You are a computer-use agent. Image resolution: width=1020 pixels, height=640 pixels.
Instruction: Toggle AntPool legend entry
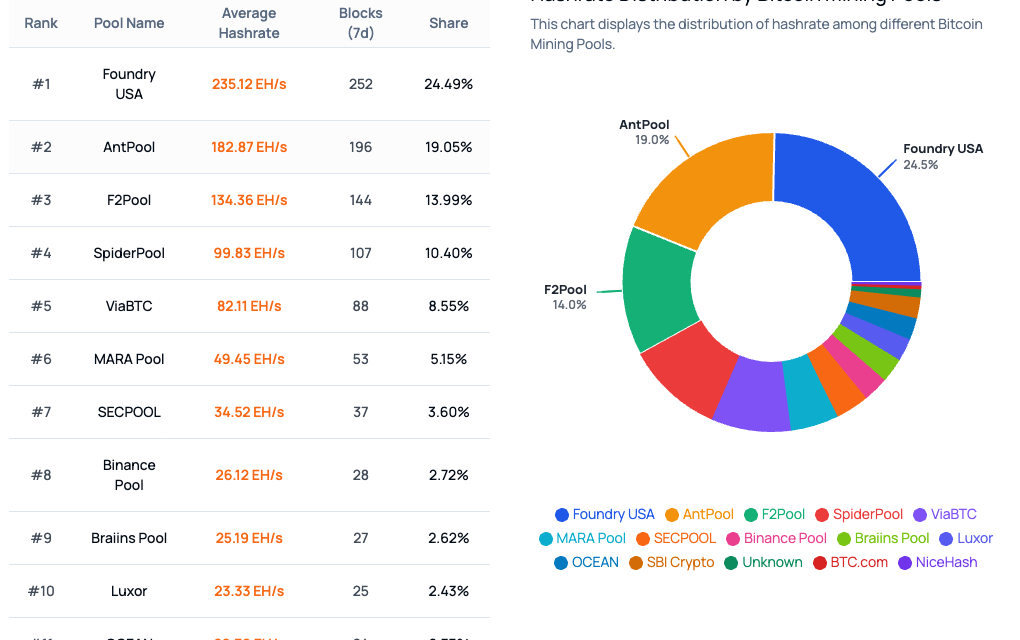[x=699, y=514]
